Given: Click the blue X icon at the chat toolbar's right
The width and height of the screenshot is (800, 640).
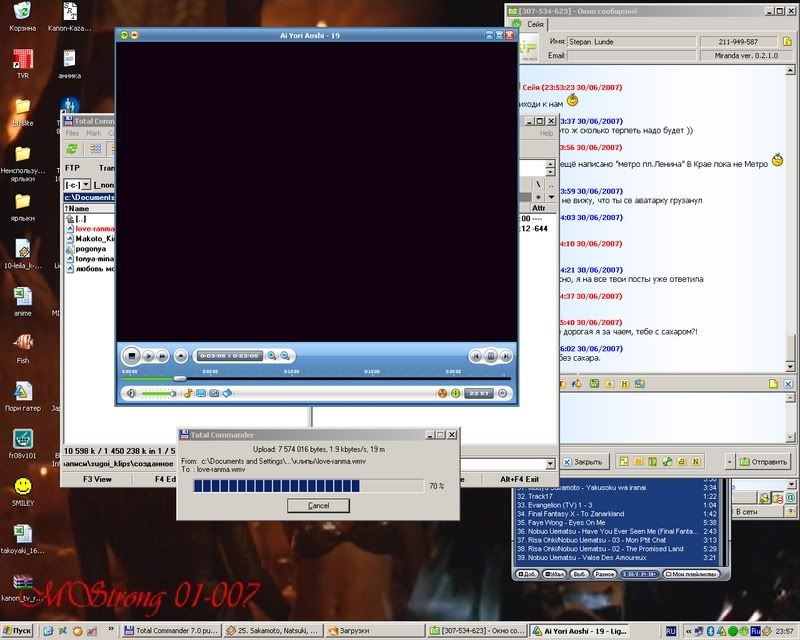Looking at the screenshot, I should click(x=788, y=384).
